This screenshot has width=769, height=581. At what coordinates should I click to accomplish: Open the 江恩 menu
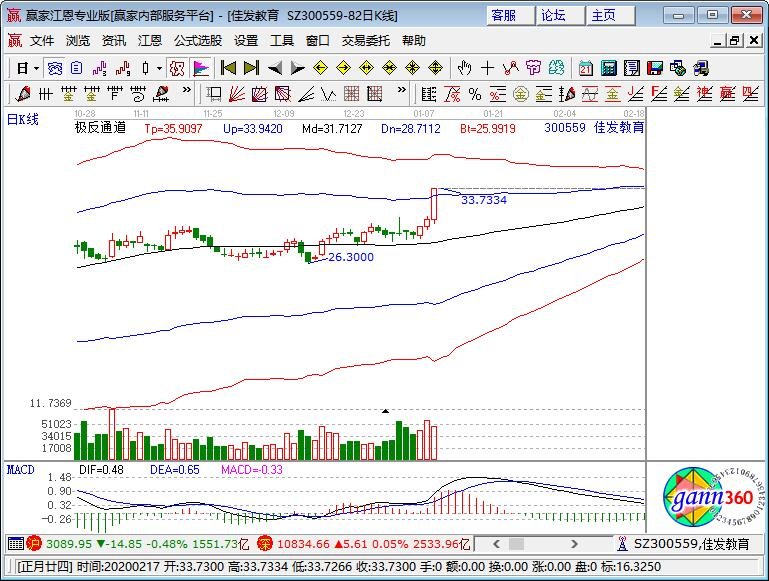(150, 41)
